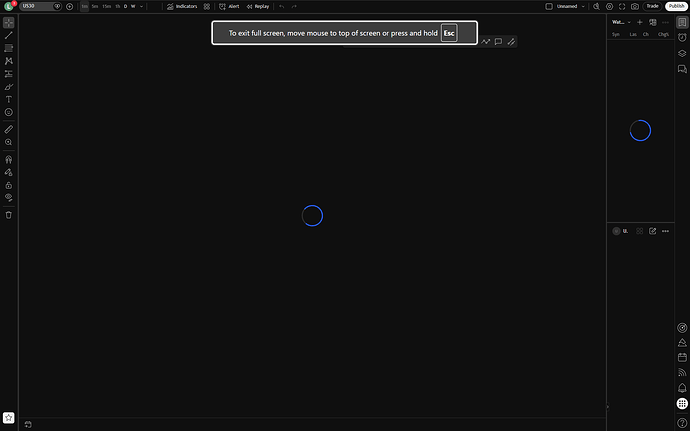This screenshot has width=690, height=431.
Task: Add symbol to watchlist with plus icon
Action: (640, 22)
